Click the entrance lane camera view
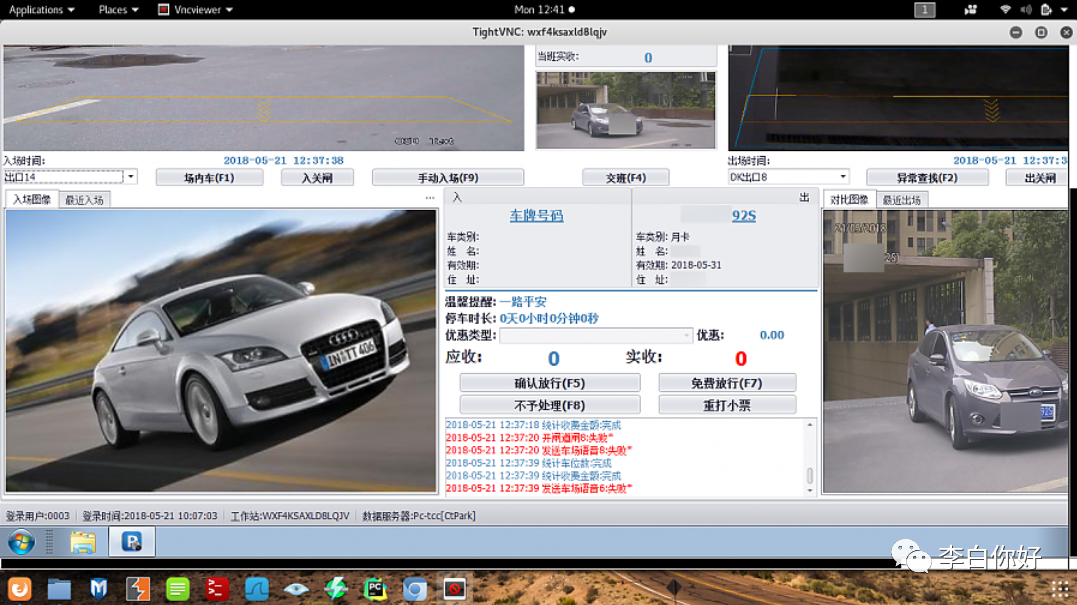The width and height of the screenshot is (1077, 605). pyautogui.click(x=264, y=98)
